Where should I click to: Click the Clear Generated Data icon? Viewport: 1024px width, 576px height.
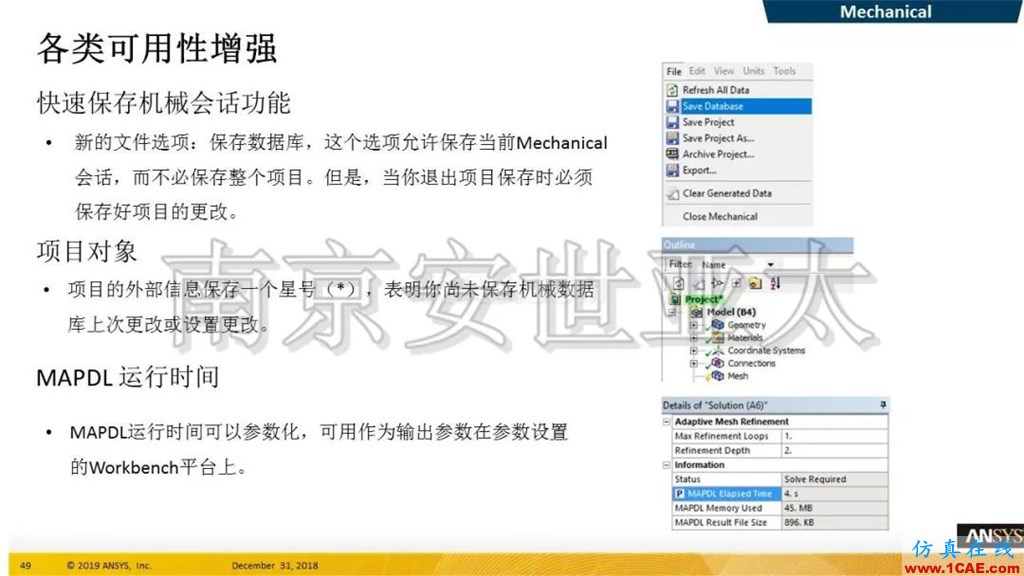(x=673, y=193)
